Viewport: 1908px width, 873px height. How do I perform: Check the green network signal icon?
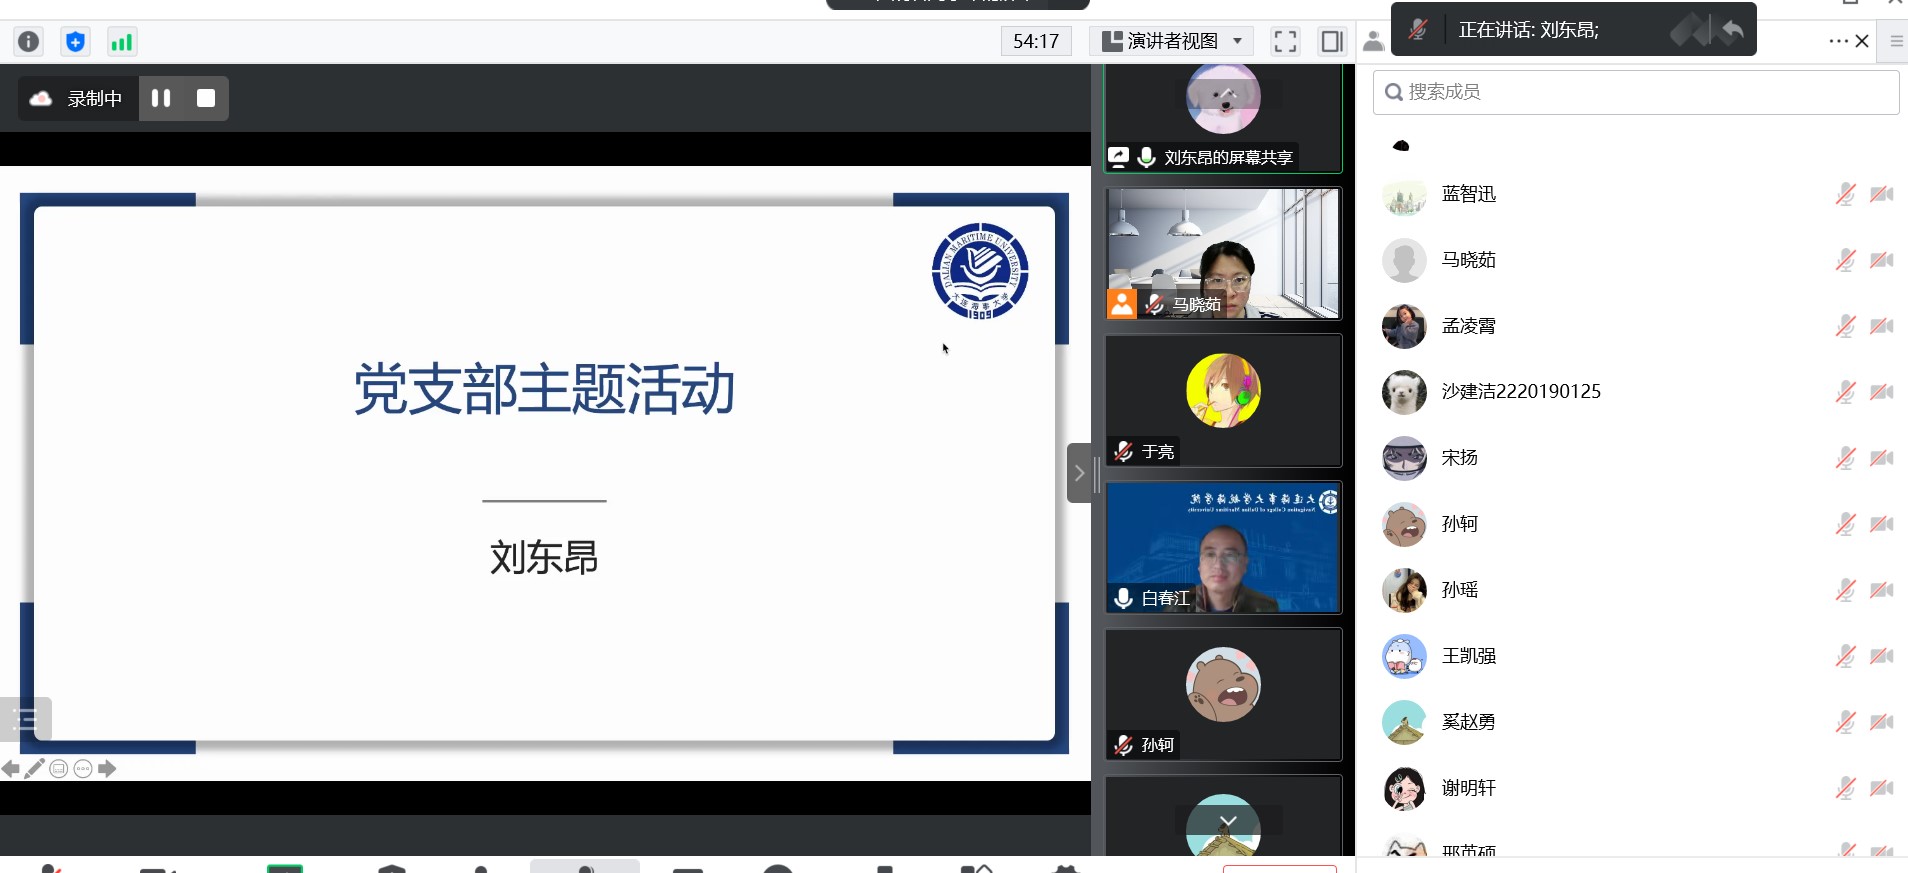coord(121,41)
